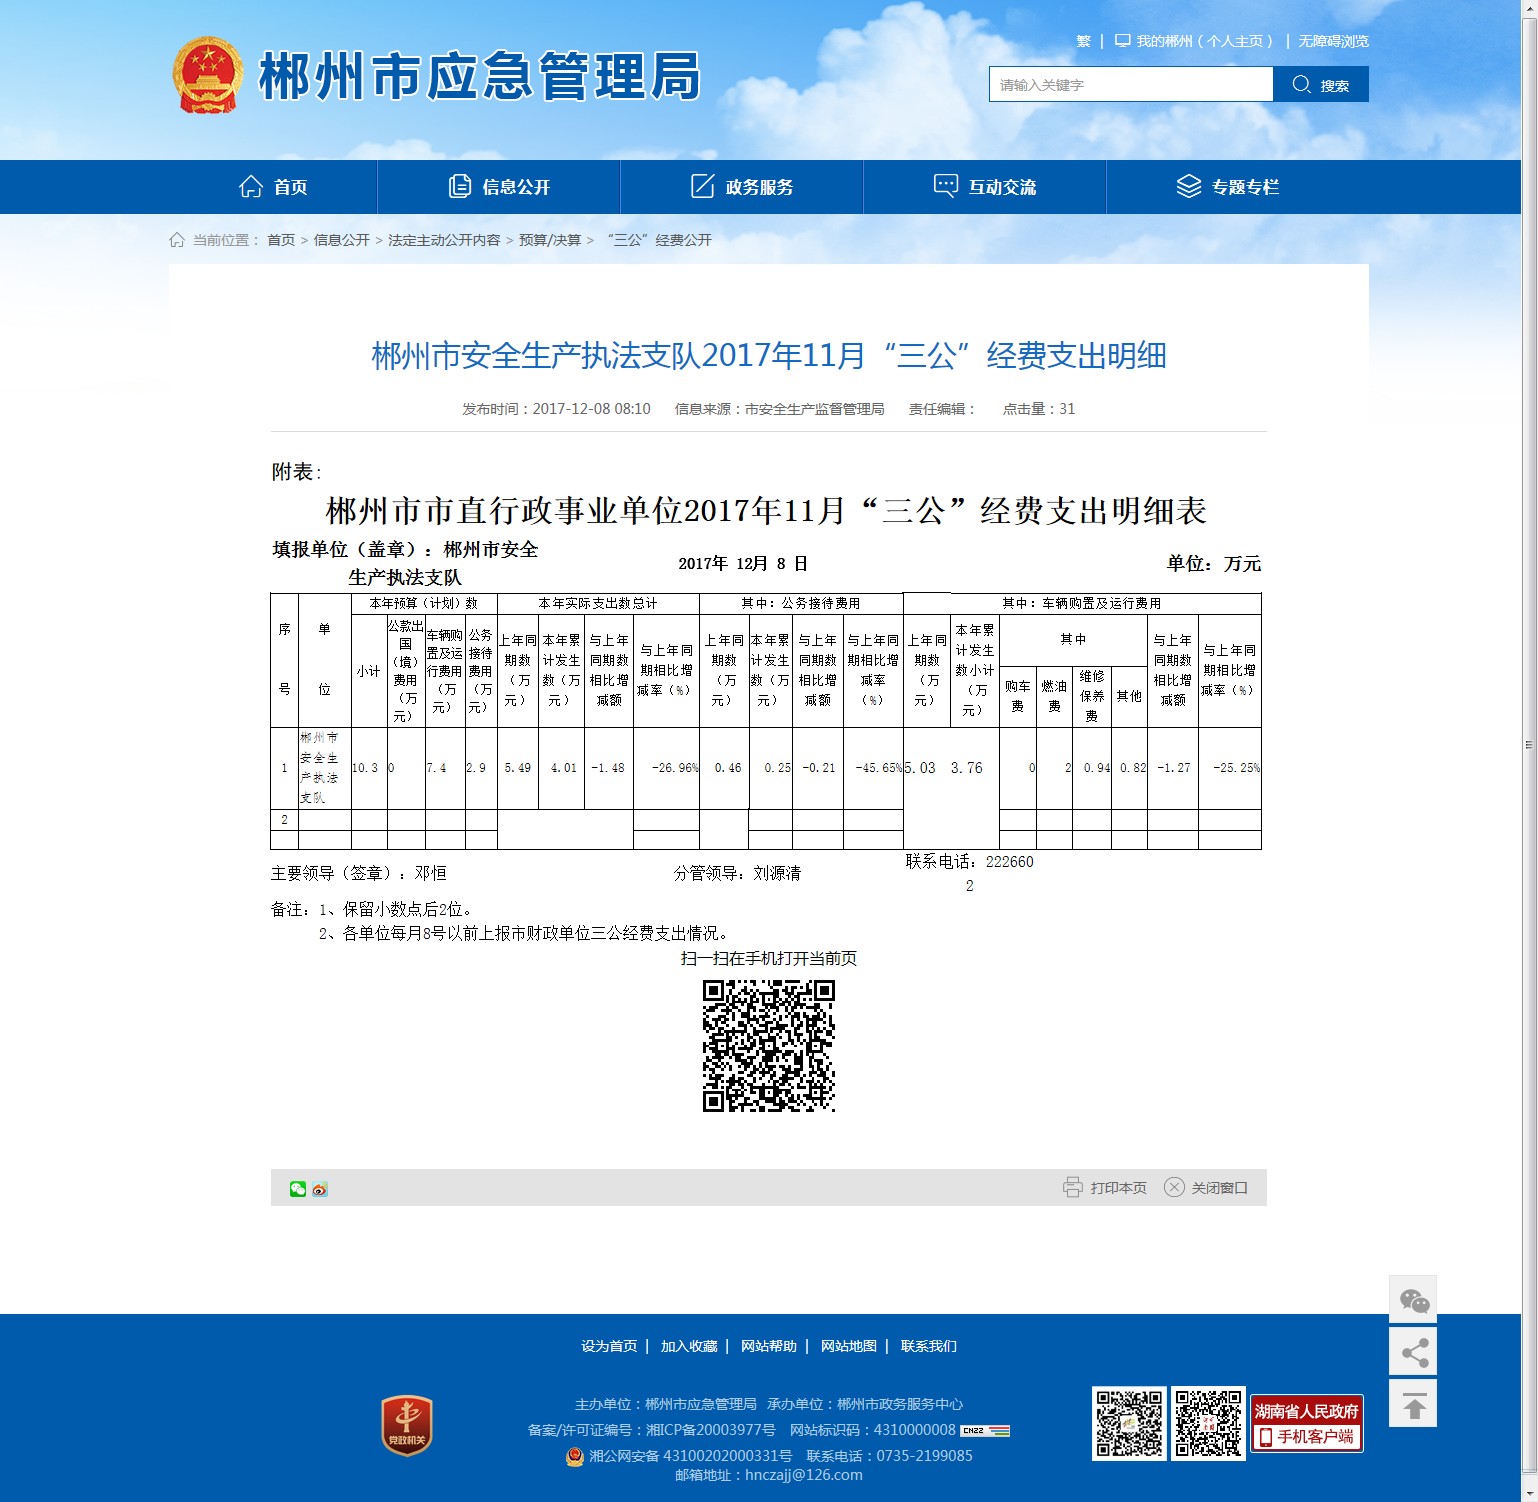Open the 首页 navigation menu item
Image resolution: width=1538 pixels, height=1502 pixels.
click(273, 187)
